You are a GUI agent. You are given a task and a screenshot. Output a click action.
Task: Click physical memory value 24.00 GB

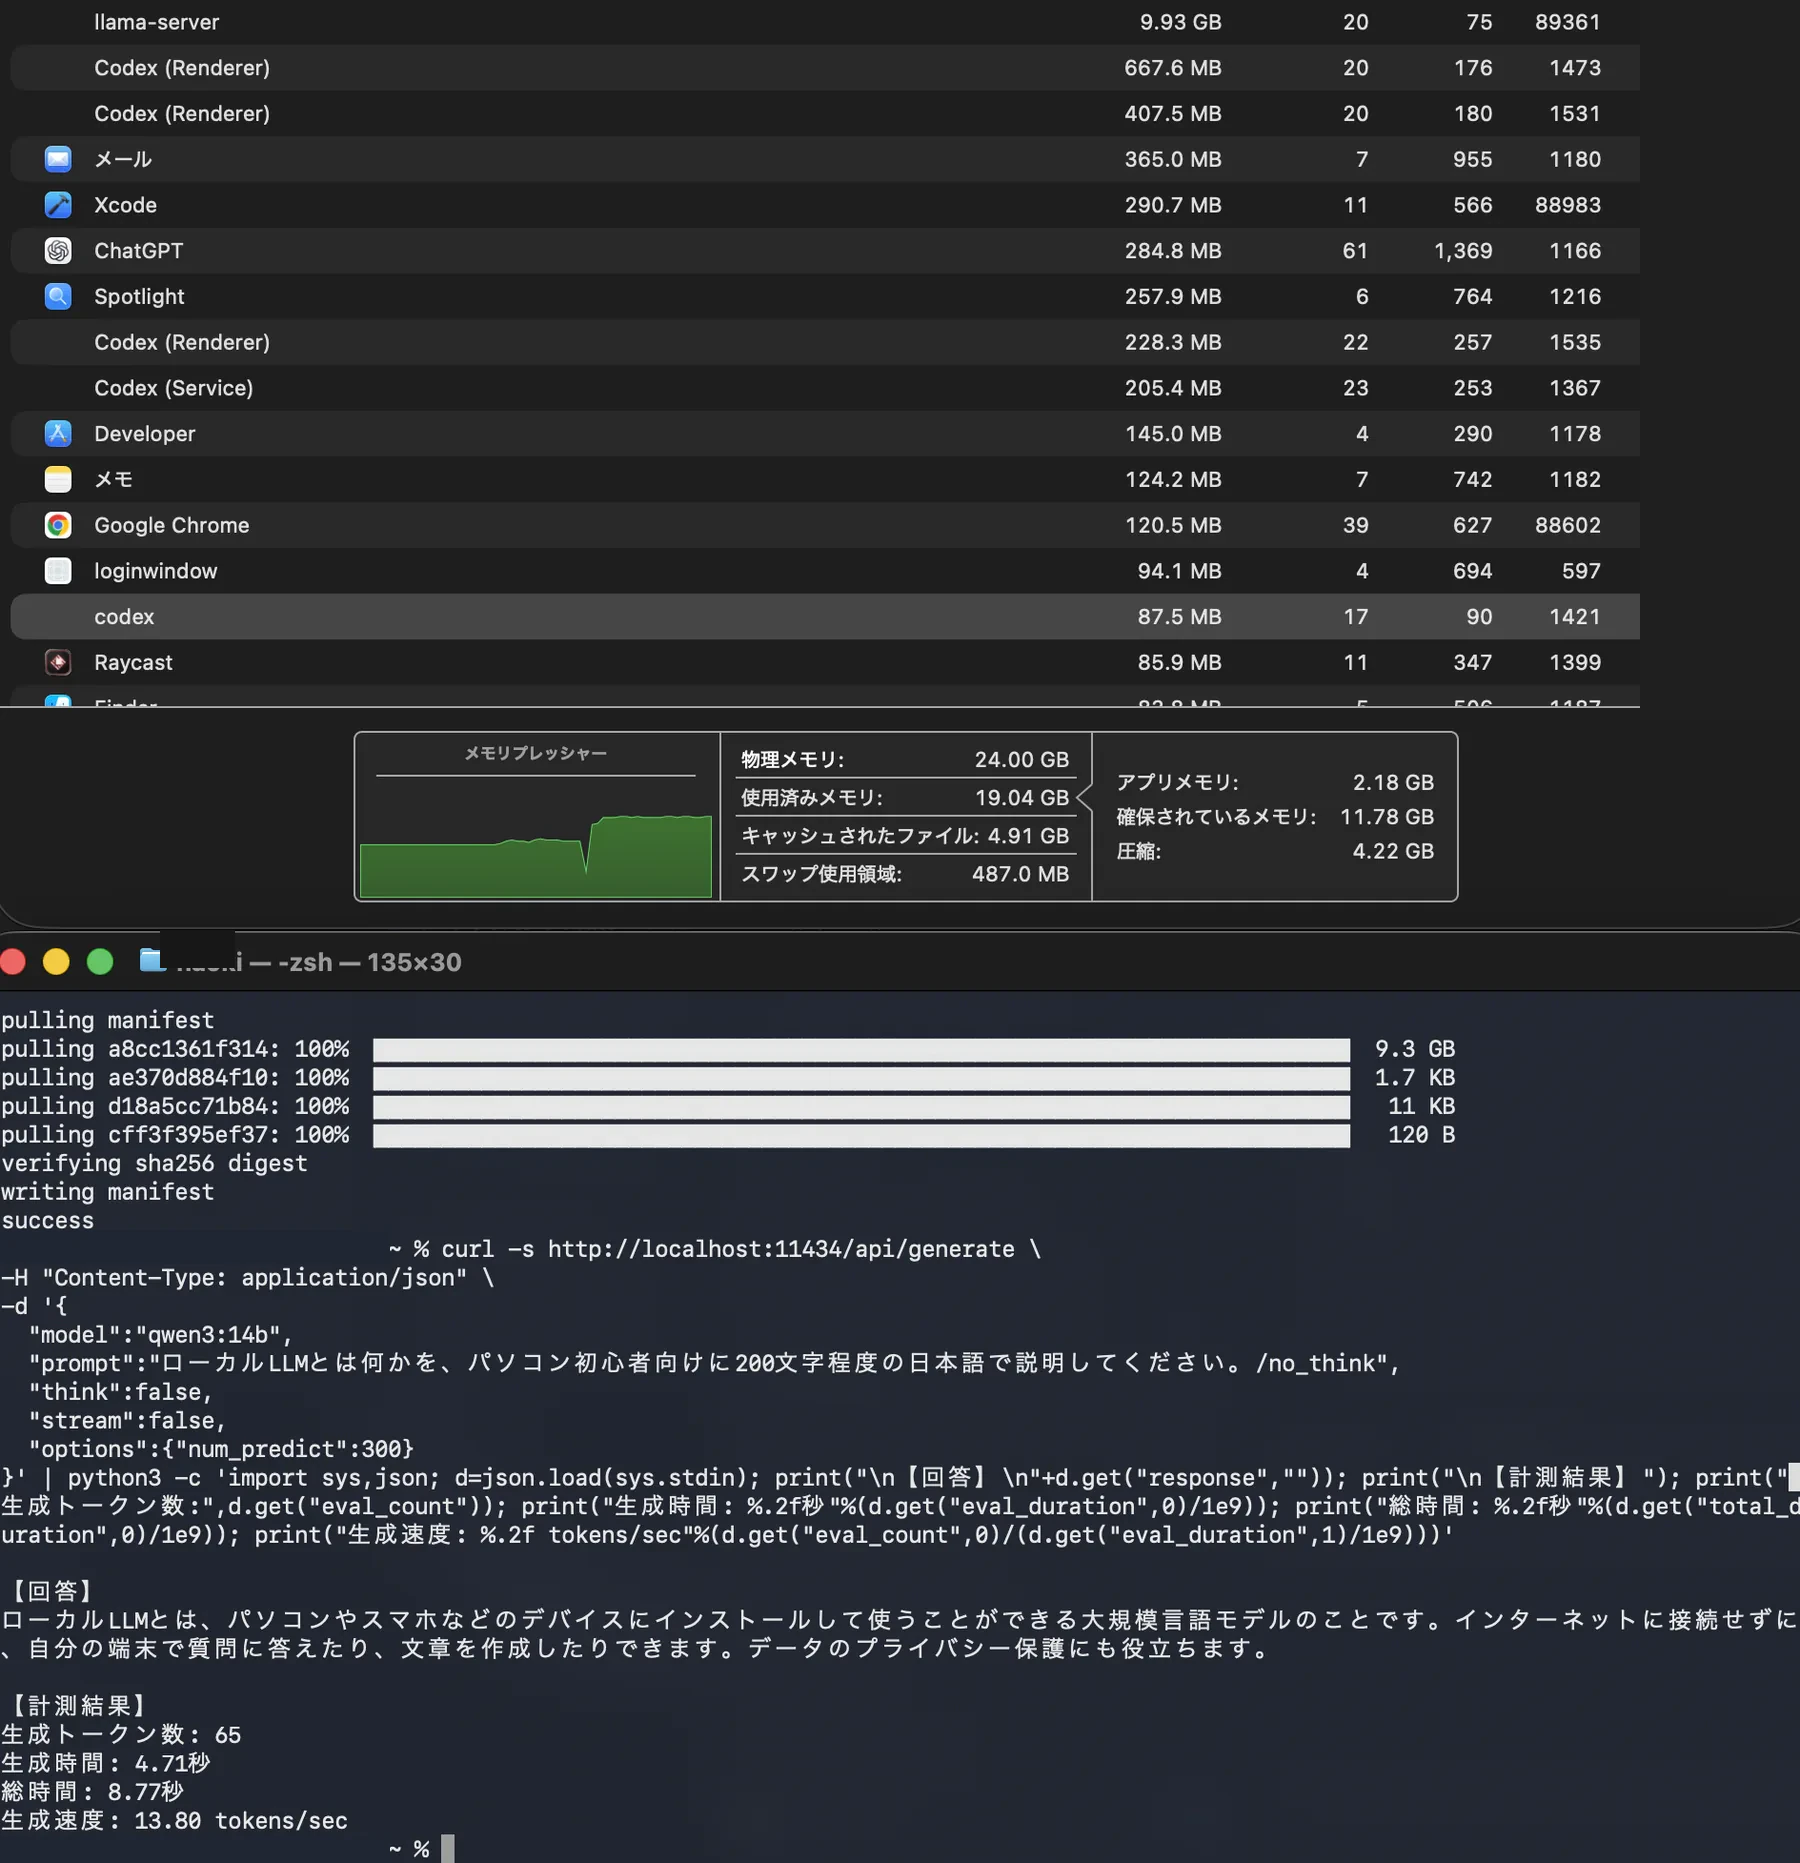(1022, 760)
